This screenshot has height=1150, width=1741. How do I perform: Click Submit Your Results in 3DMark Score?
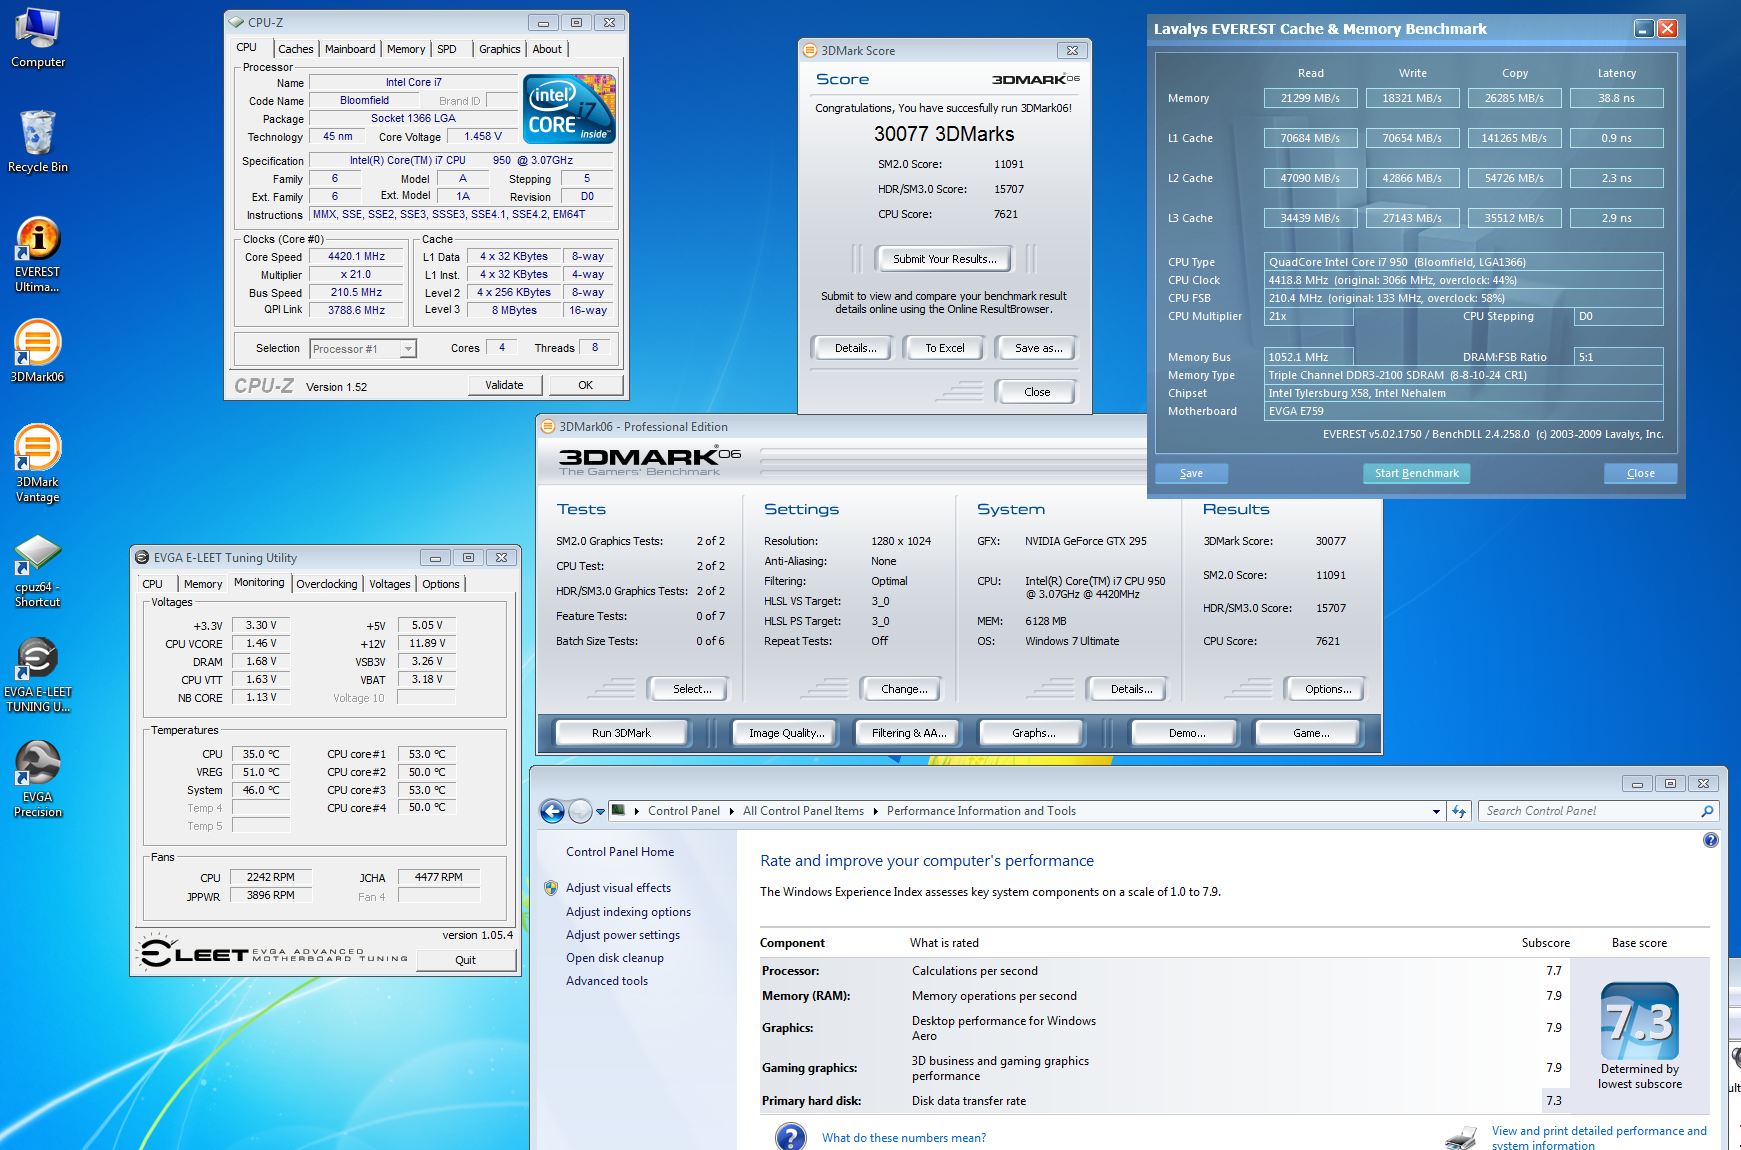(944, 259)
